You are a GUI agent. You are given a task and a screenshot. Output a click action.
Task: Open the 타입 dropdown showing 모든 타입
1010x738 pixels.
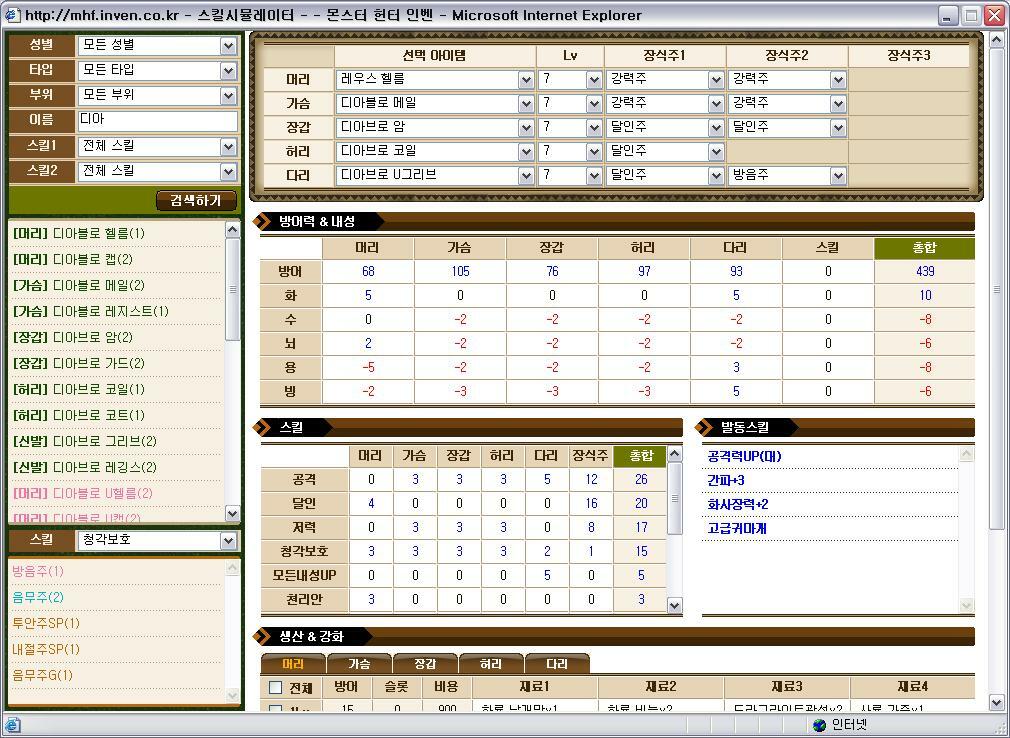[x=155, y=70]
